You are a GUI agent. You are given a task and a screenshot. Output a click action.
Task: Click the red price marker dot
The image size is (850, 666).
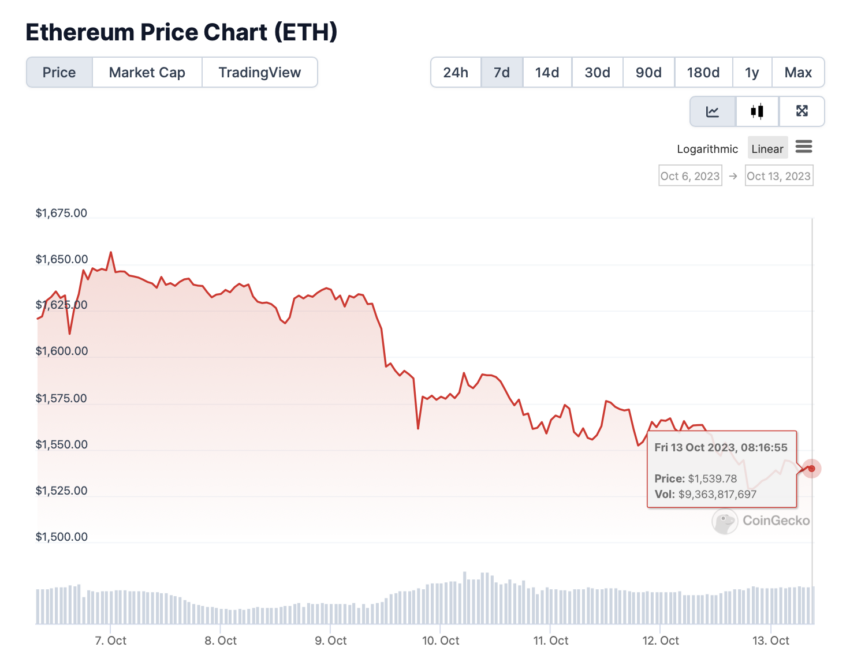coord(811,468)
